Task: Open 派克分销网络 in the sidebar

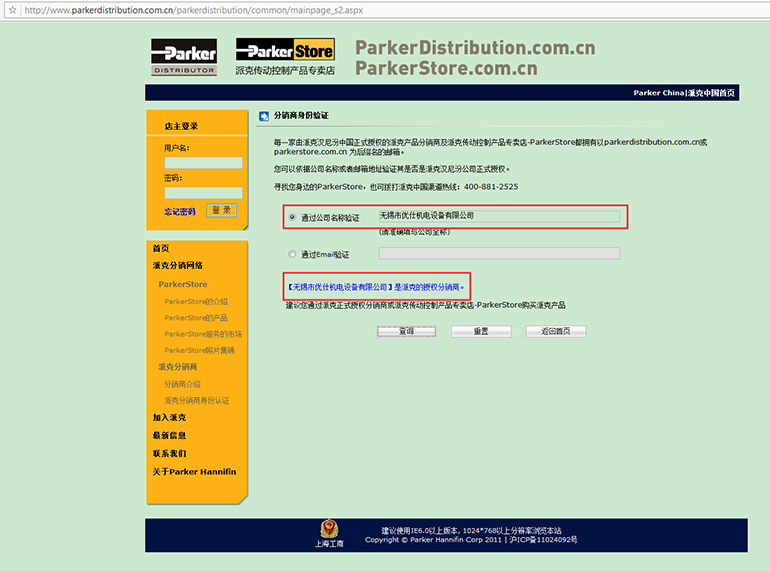Action: pos(178,266)
